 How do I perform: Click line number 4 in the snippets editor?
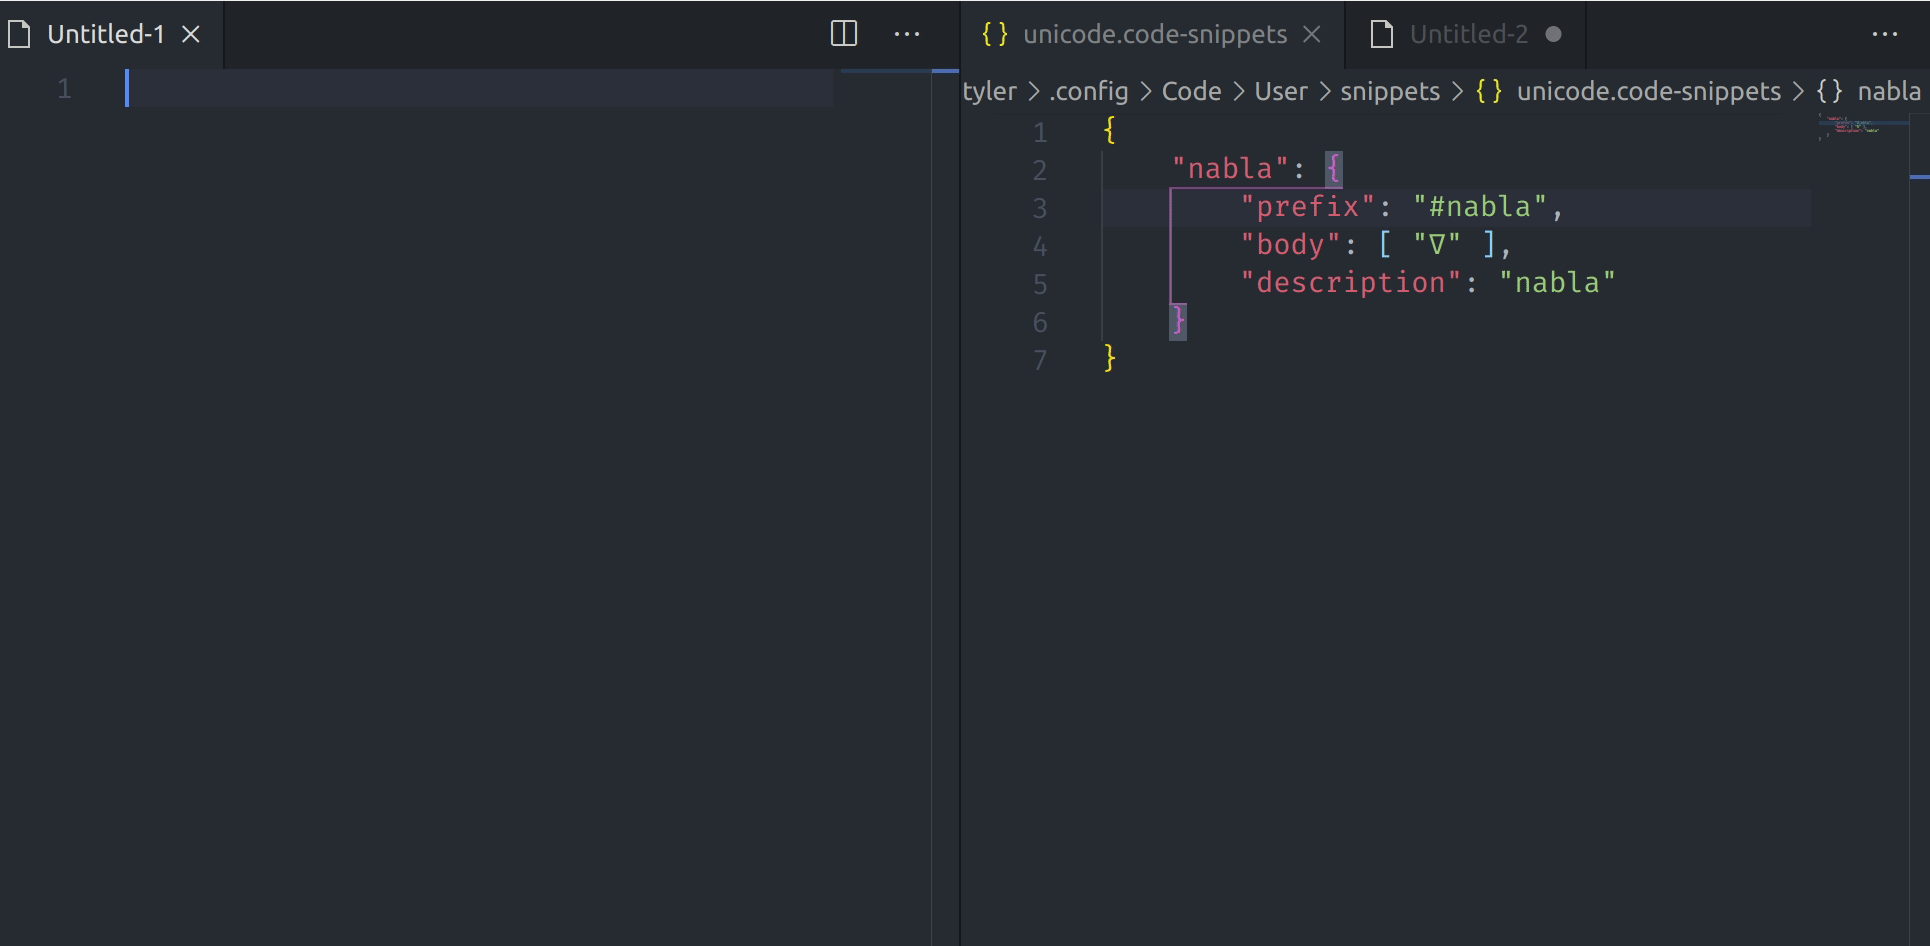1040,245
